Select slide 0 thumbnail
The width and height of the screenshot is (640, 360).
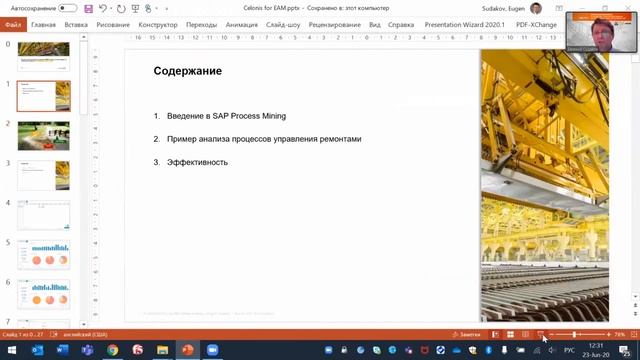[44, 56]
